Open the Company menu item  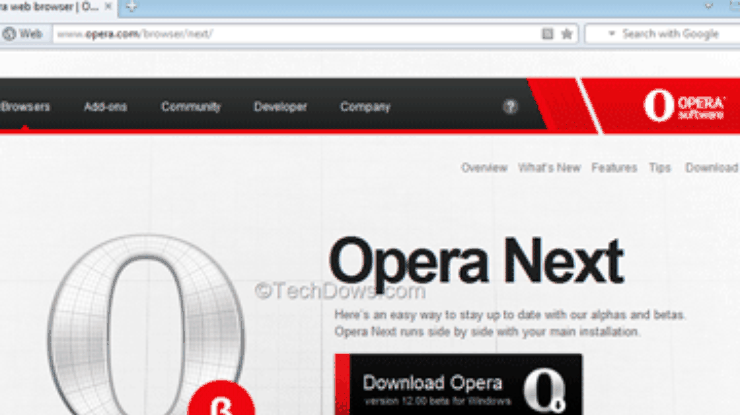(x=365, y=107)
